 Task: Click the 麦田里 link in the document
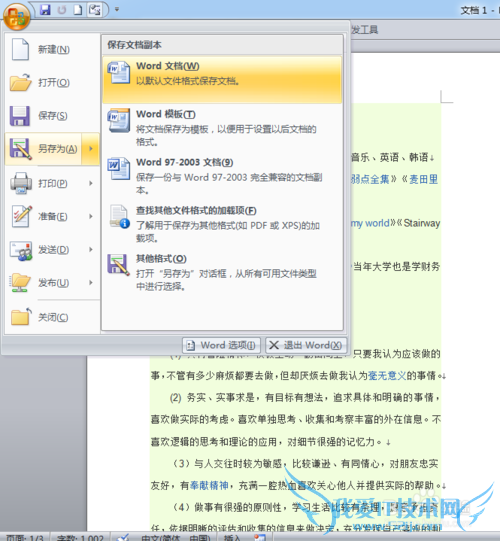pos(423,179)
